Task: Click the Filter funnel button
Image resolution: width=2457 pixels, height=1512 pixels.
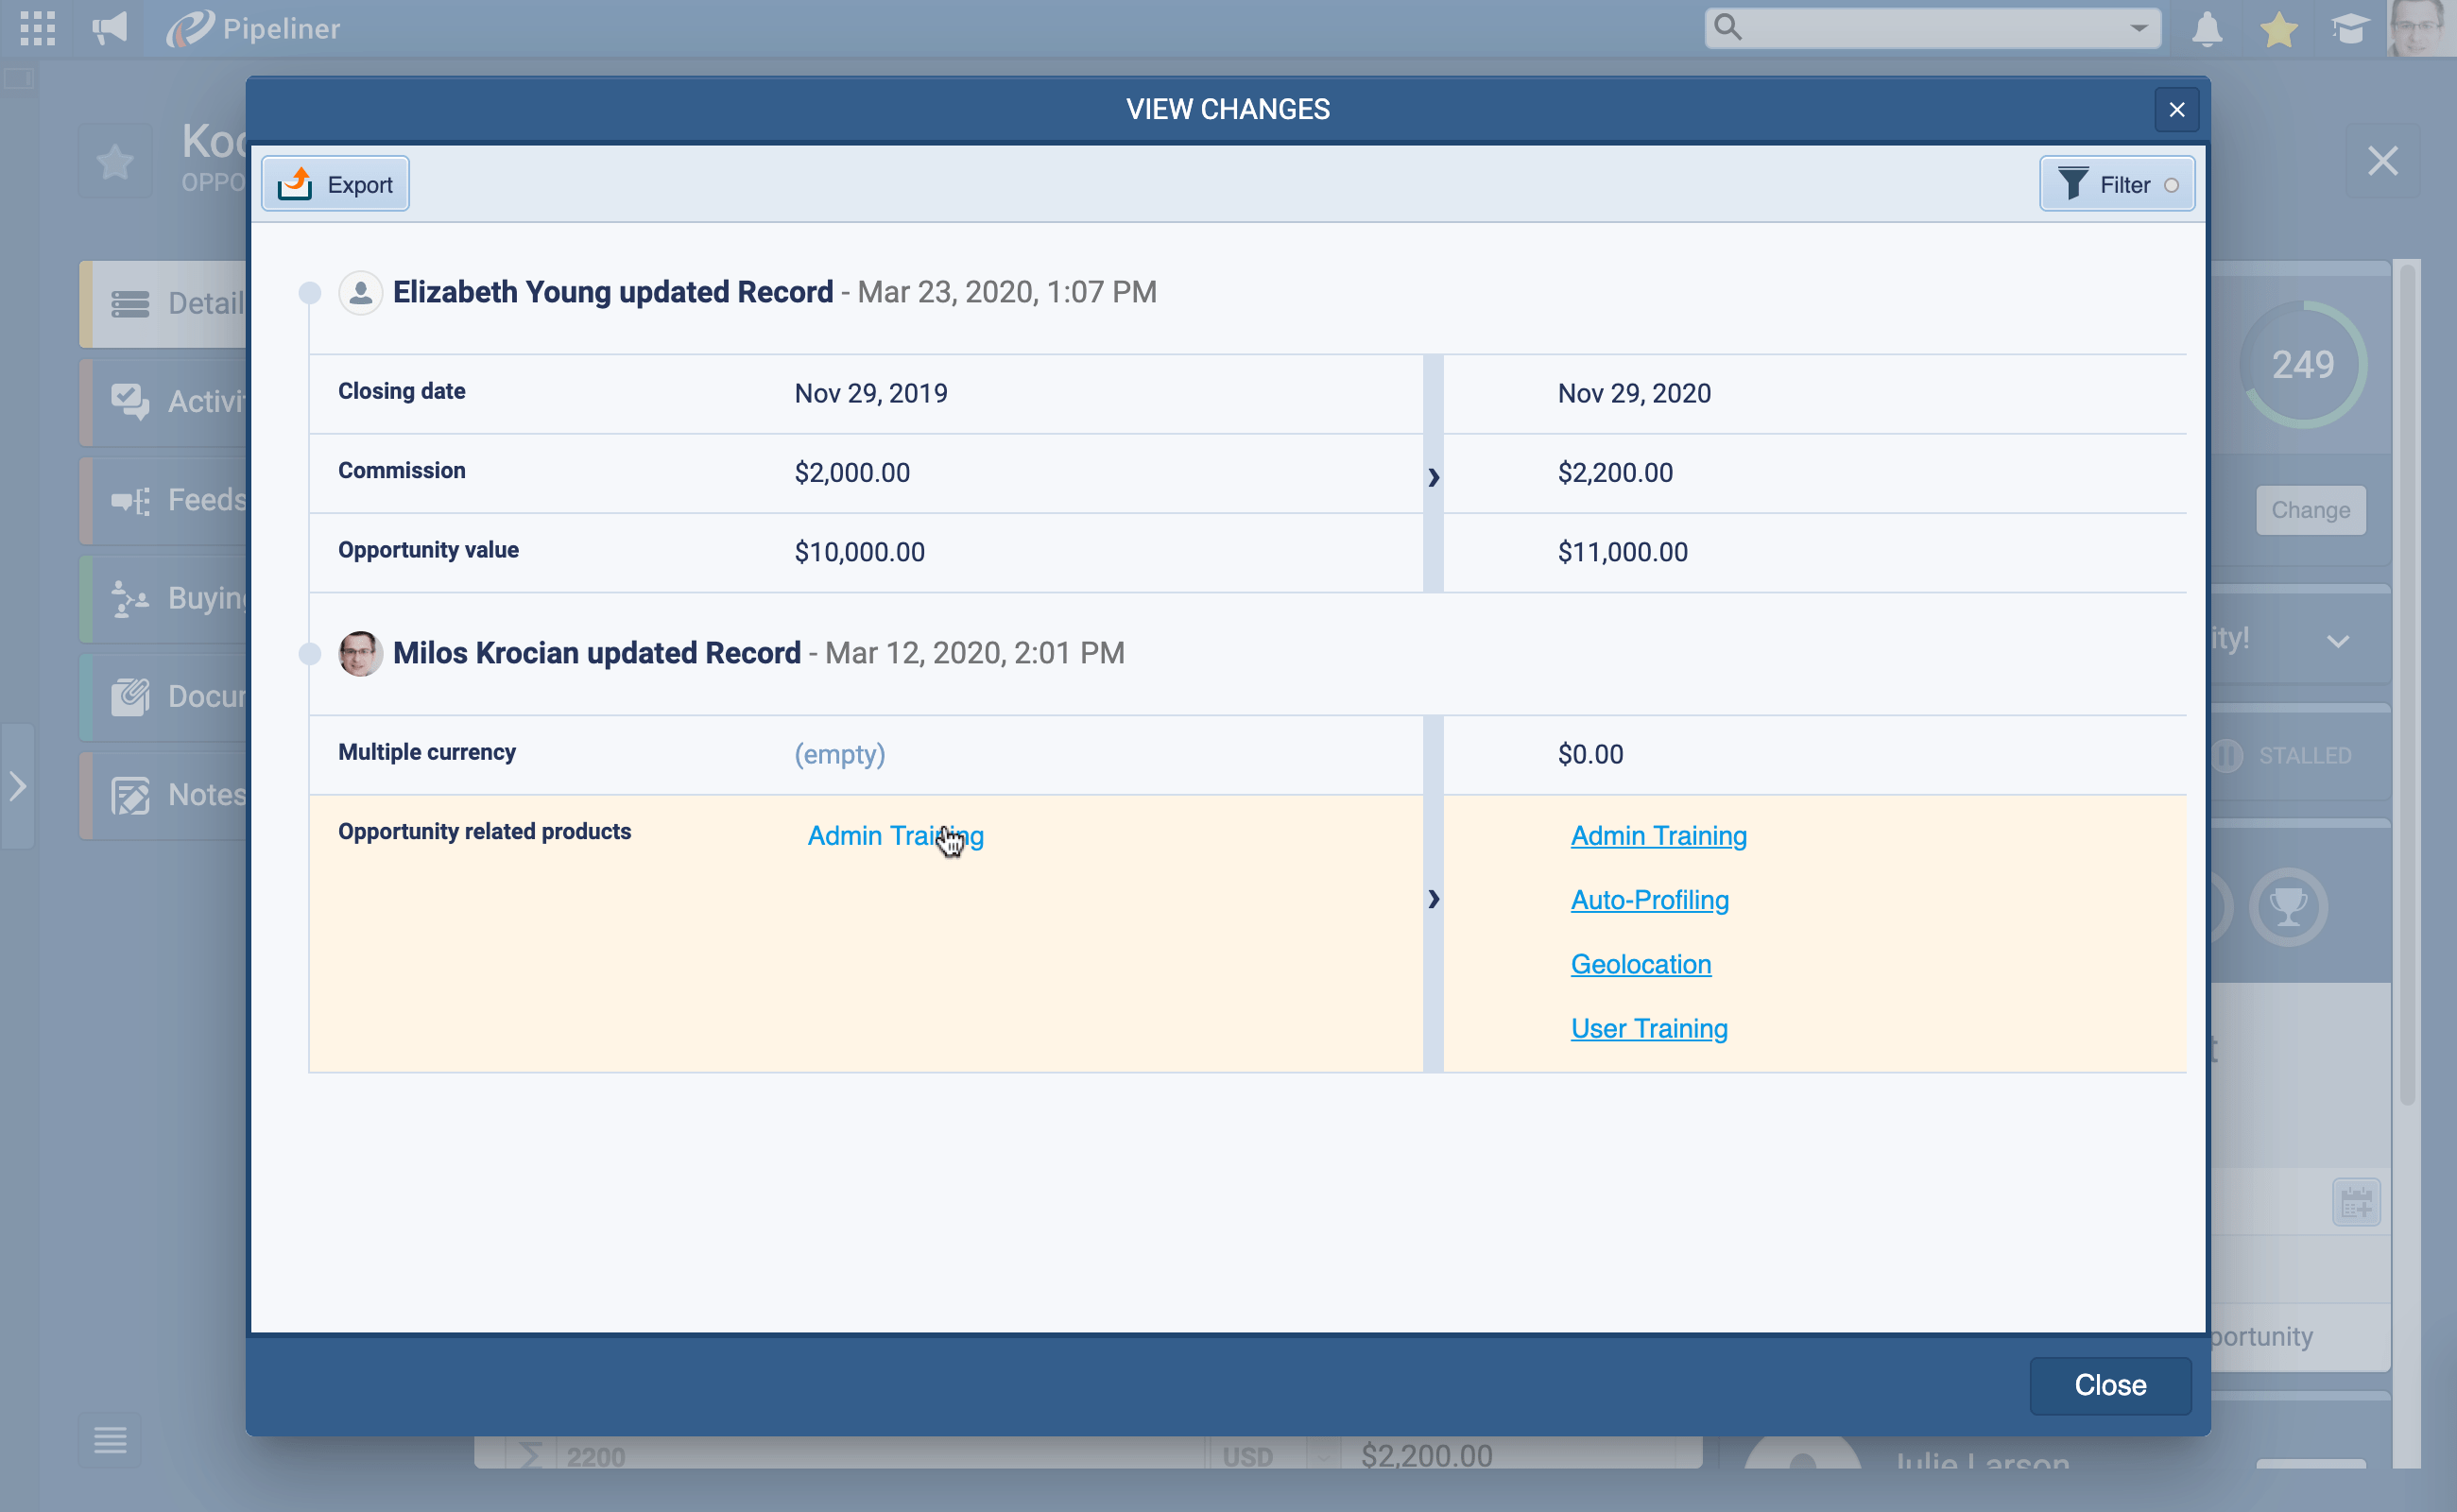Action: [x=2116, y=185]
